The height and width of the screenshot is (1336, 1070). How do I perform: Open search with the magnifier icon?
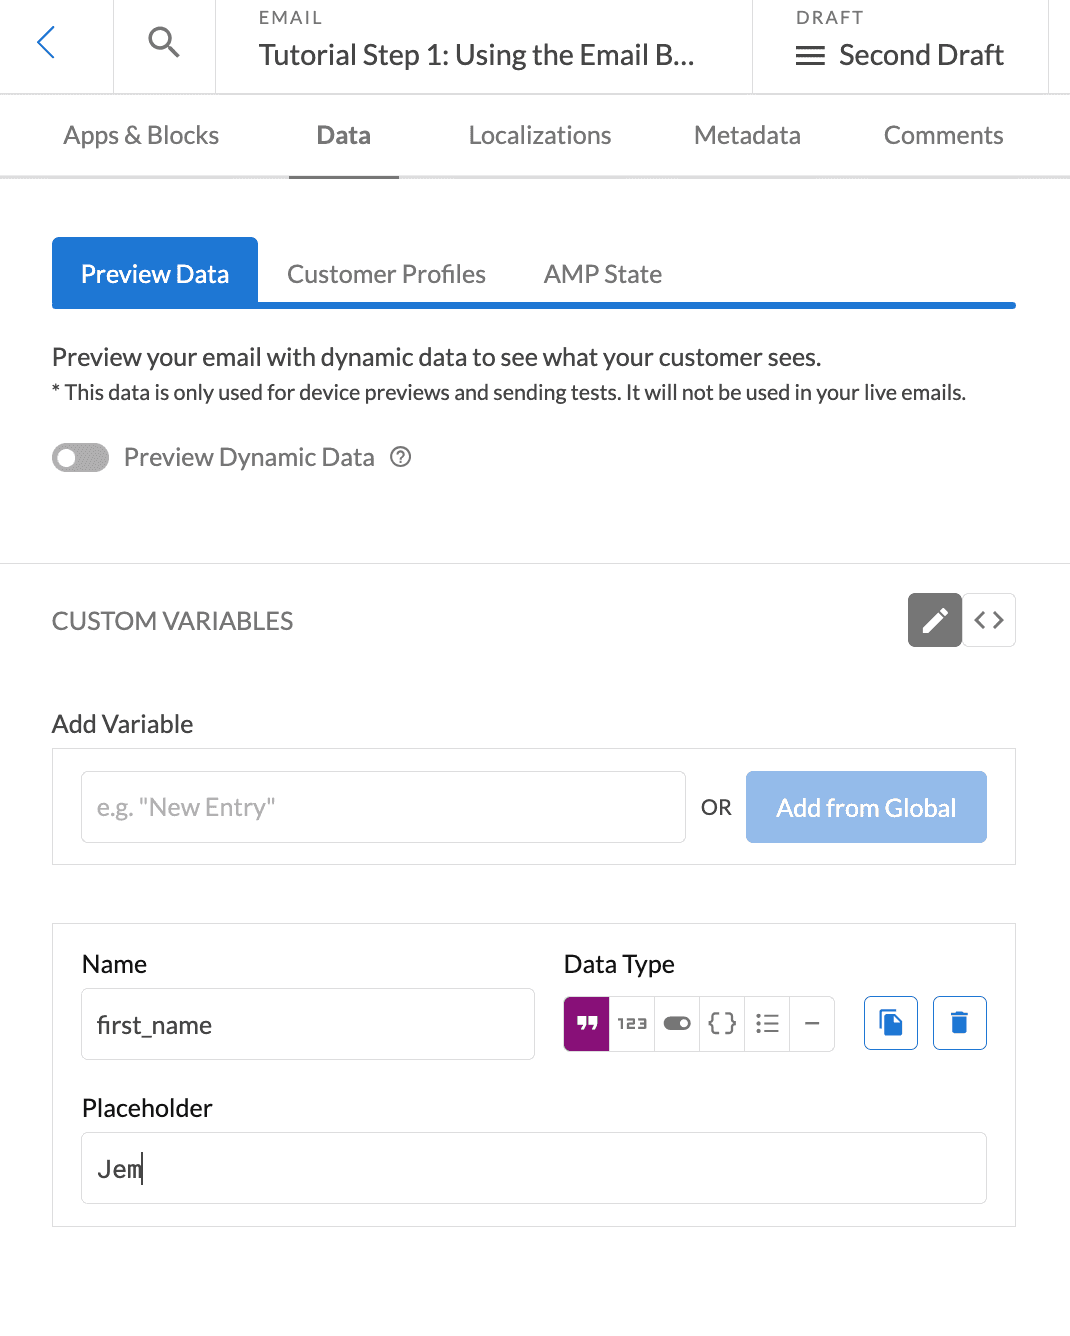164,42
